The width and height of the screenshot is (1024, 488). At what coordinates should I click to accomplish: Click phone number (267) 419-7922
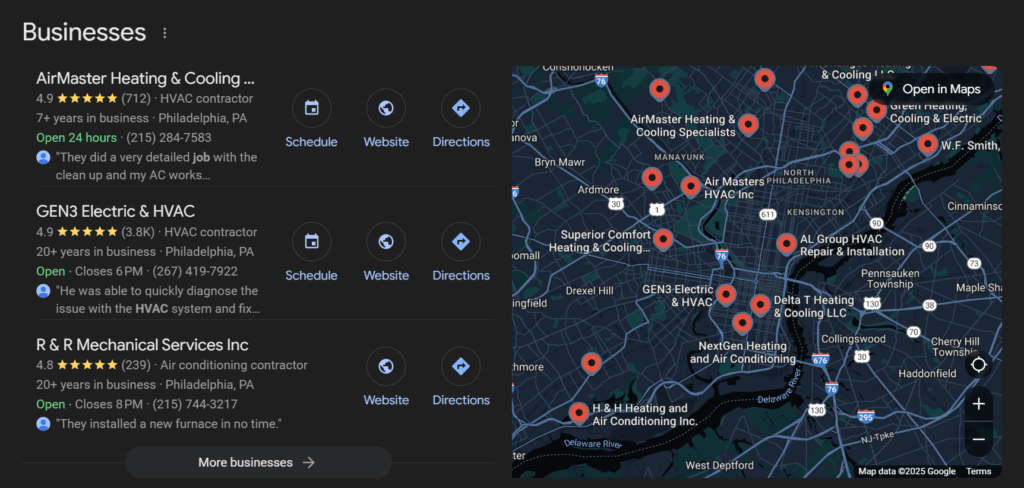point(195,271)
